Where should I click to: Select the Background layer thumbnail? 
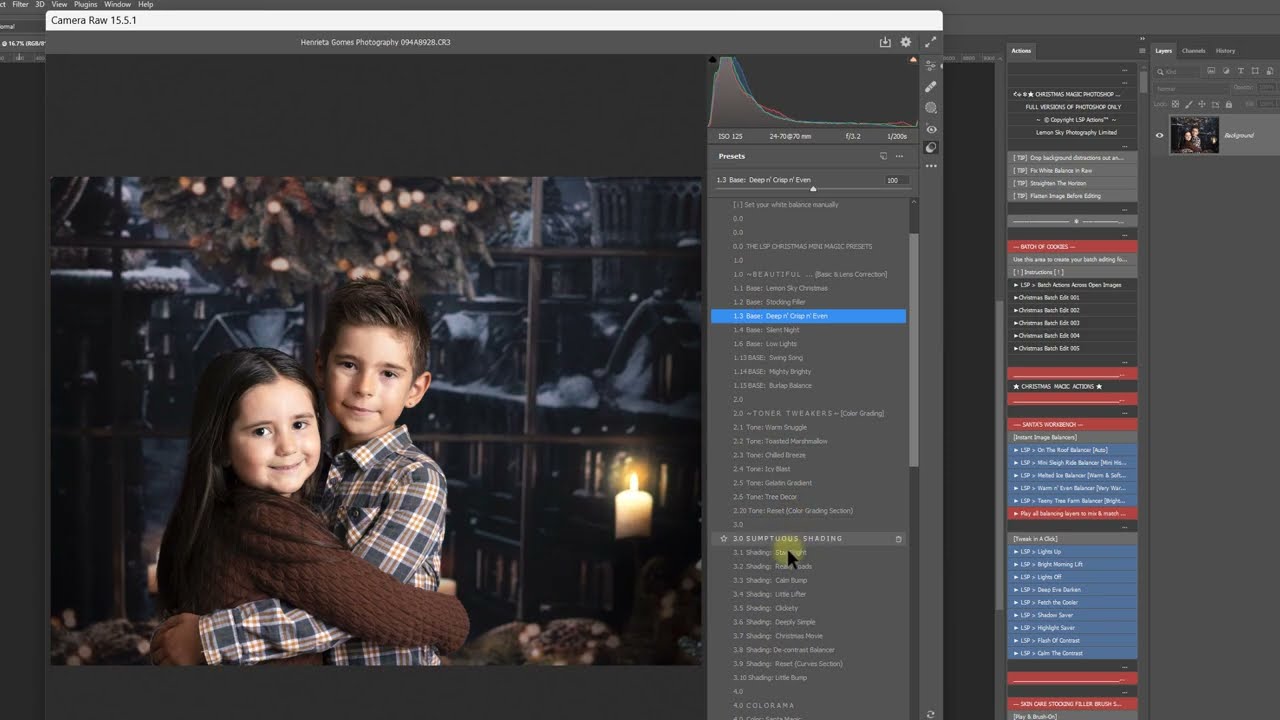click(x=1194, y=135)
